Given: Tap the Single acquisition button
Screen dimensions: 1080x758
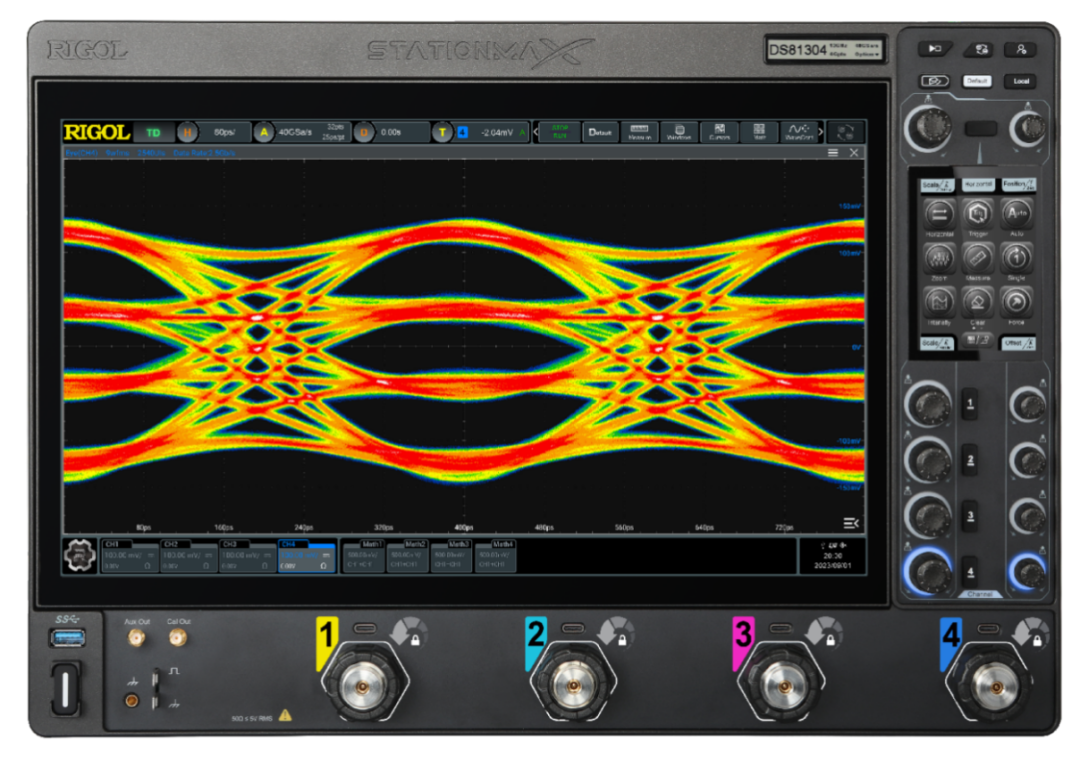Looking at the screenshot, I should pyautogui.click(x=1017, y=259).
